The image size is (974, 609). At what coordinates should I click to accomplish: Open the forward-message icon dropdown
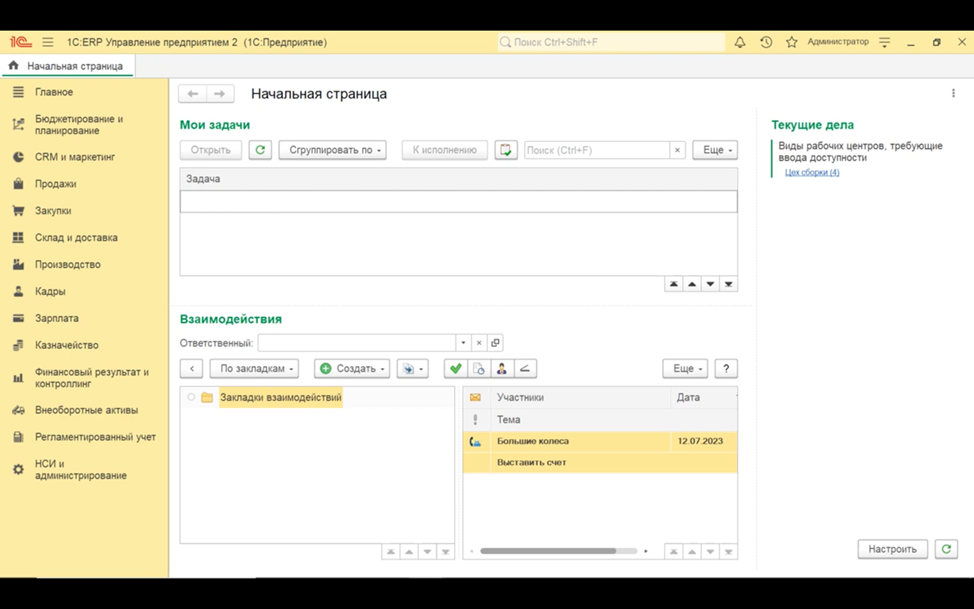click(412, 369)
